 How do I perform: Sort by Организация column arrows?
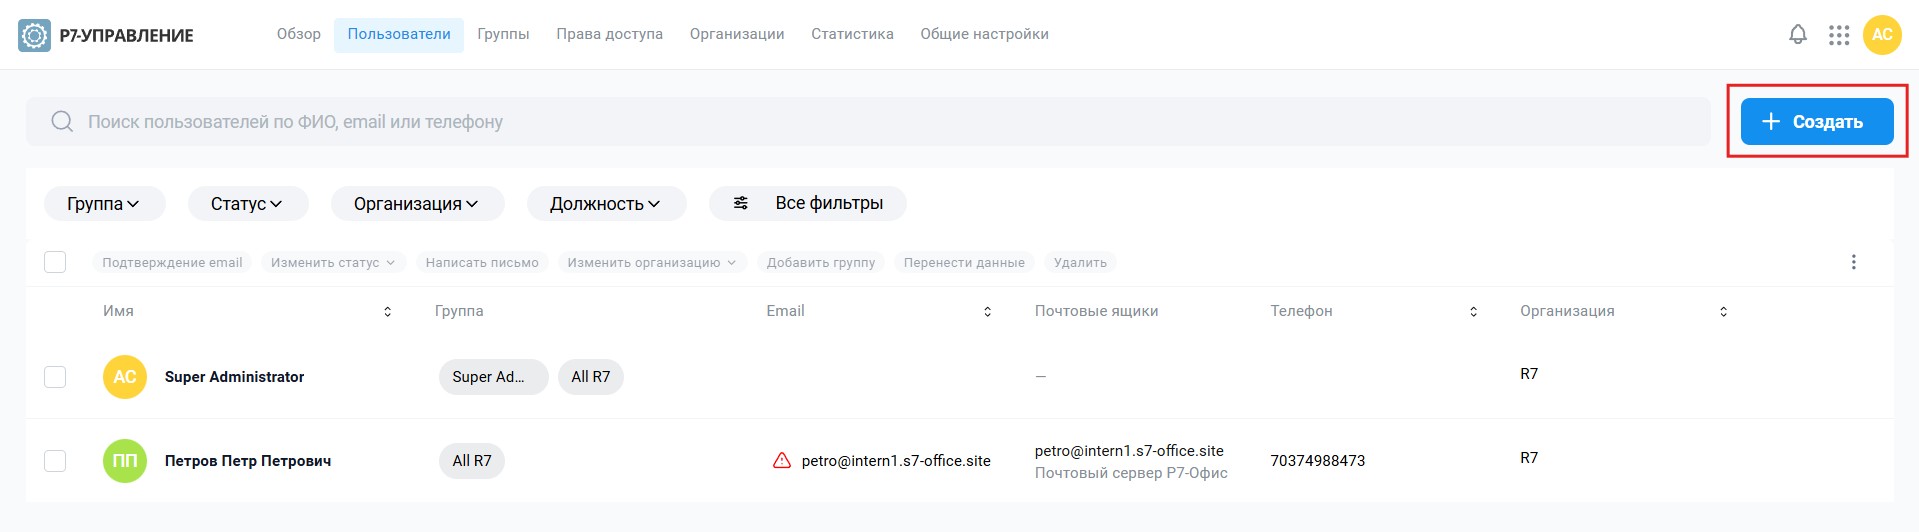pyautogui.click(x=1723, y=312)
